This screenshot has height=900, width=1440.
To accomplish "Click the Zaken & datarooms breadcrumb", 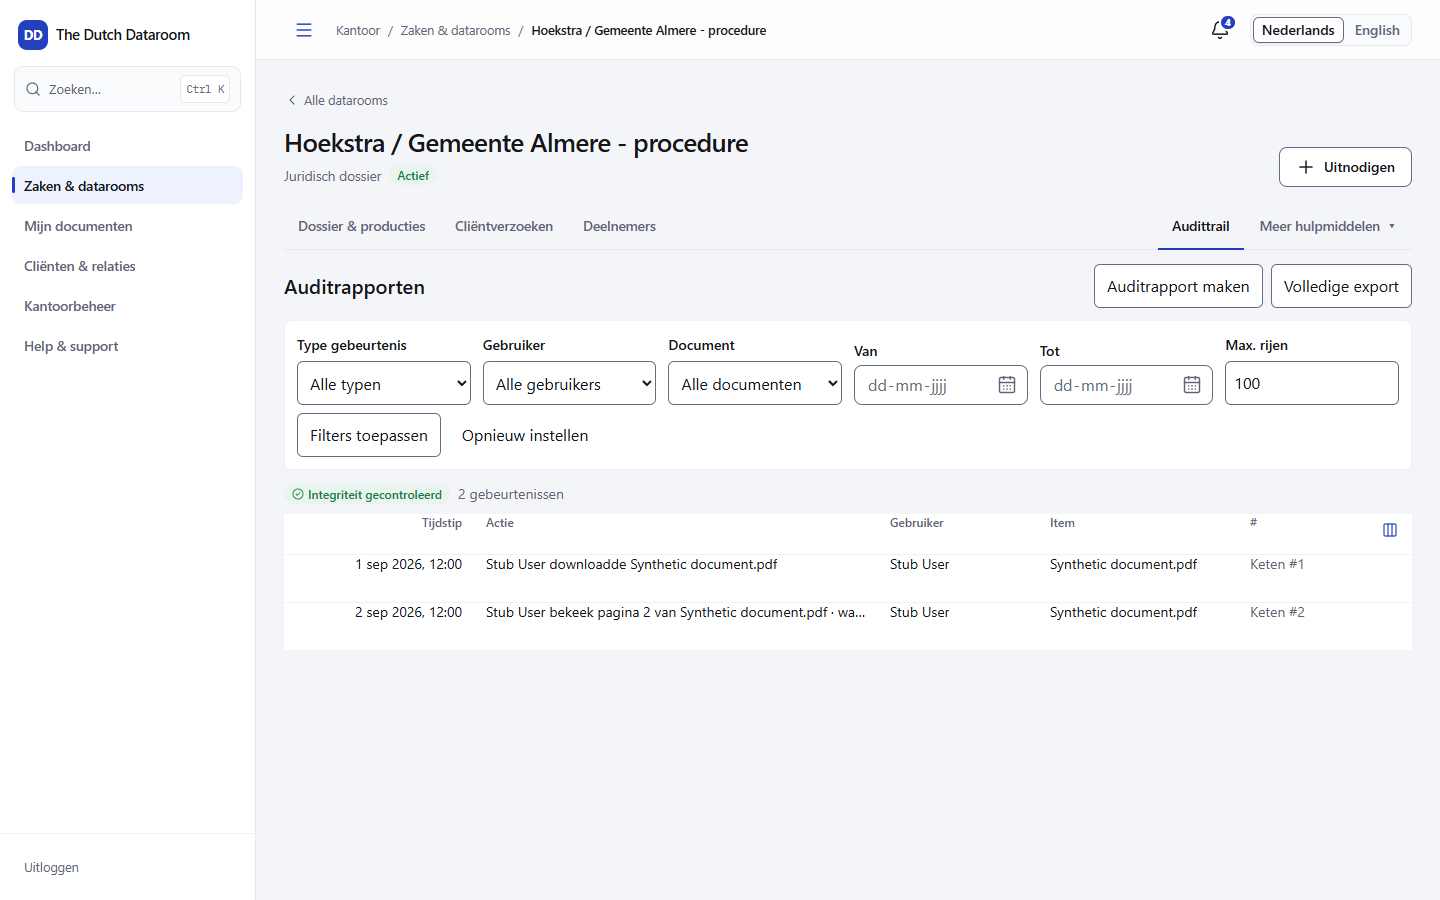I will click(456, 31).
